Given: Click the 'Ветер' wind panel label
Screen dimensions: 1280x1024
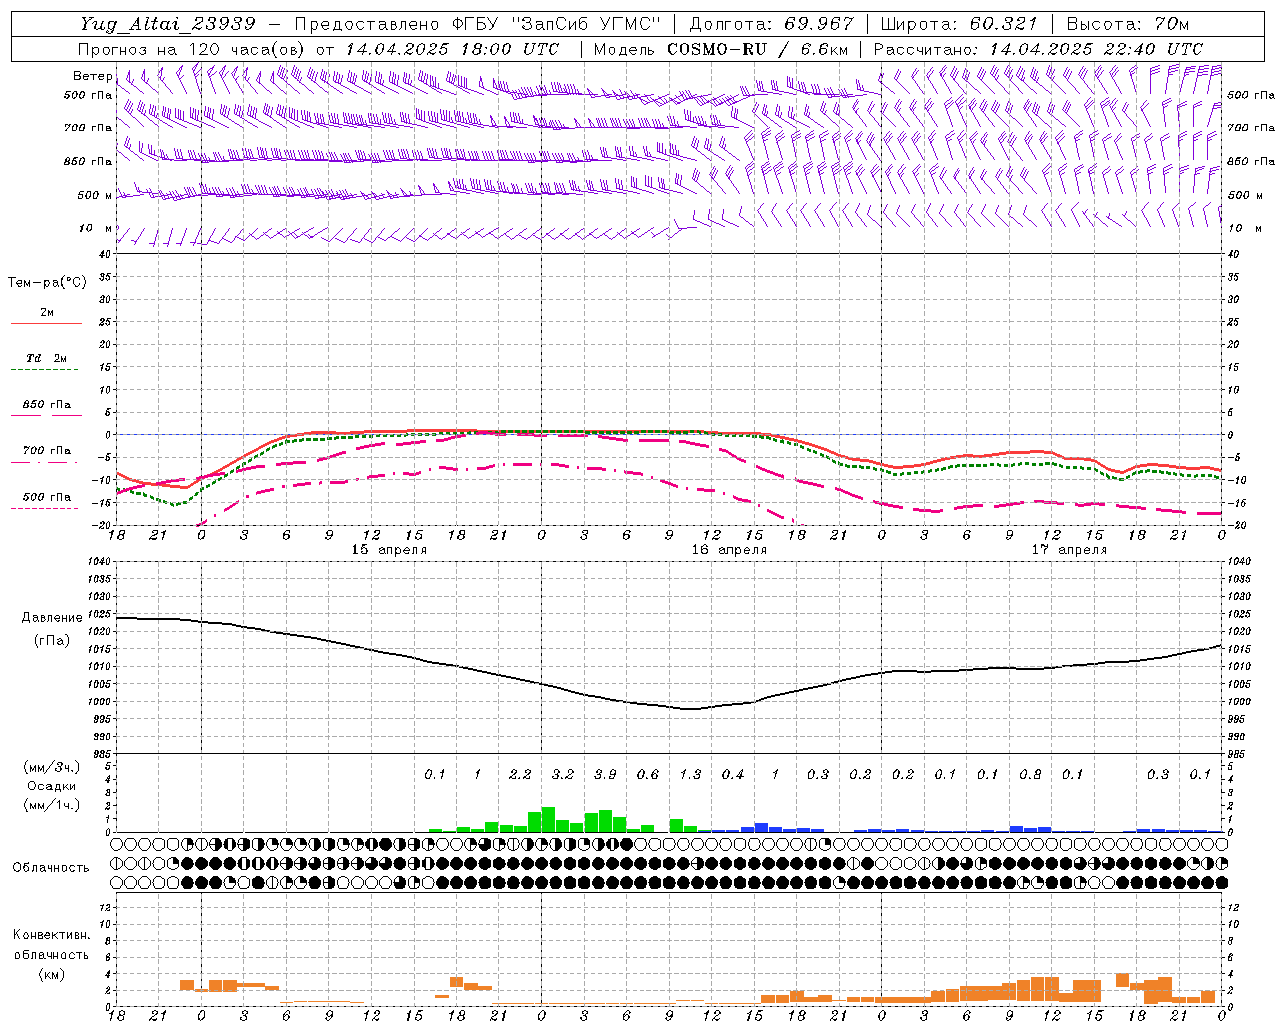Looking at the screenshot, I should click(x=92, y=76).
